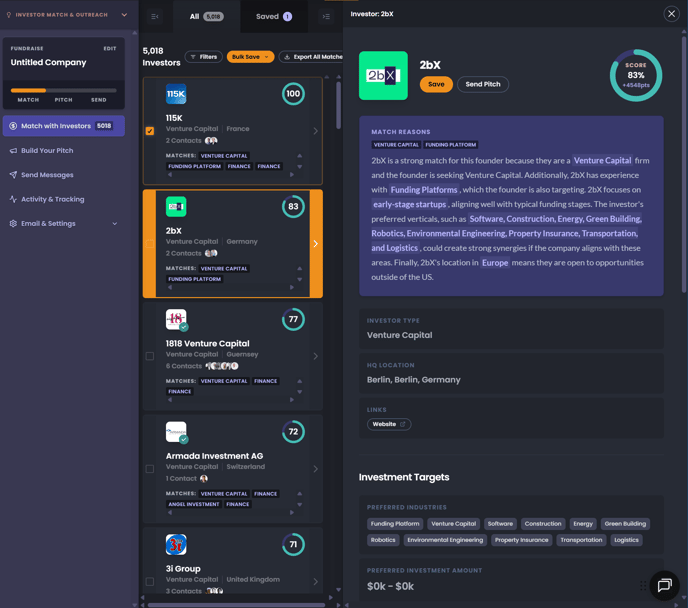Close the 2bX investor detail panel

pos(671,14)
